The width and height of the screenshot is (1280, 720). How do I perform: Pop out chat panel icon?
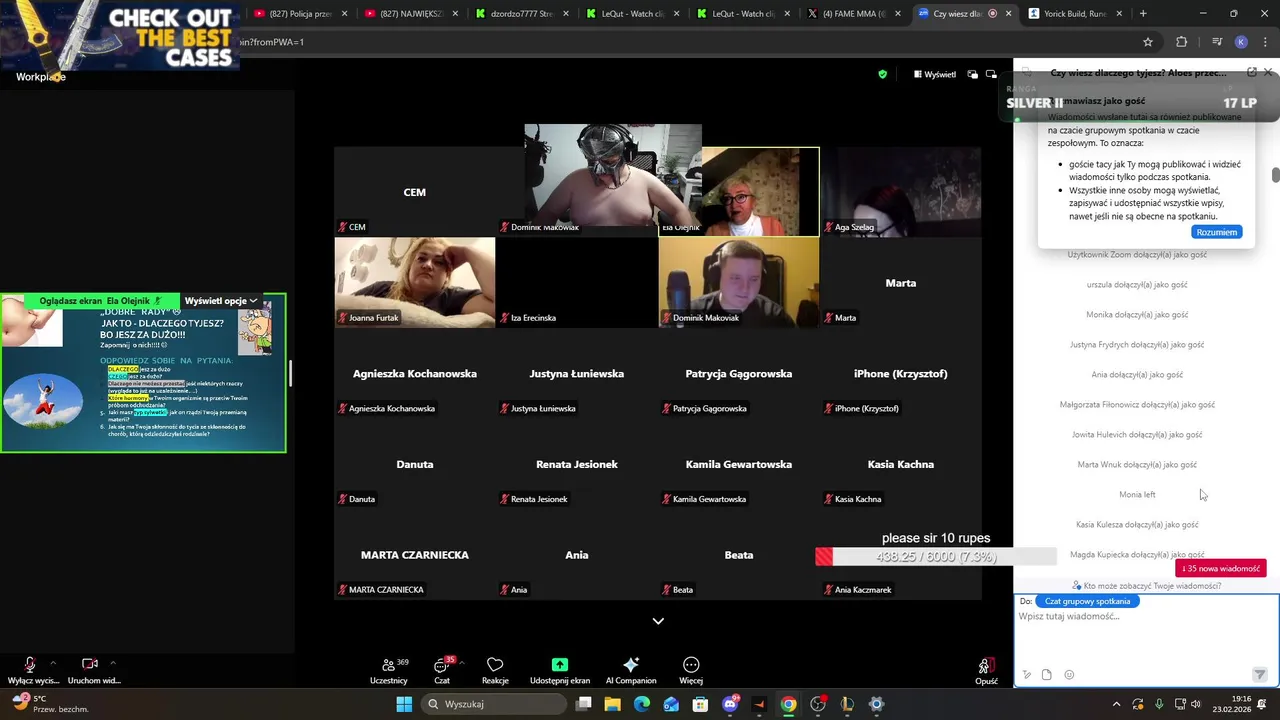coord(1251,73)
